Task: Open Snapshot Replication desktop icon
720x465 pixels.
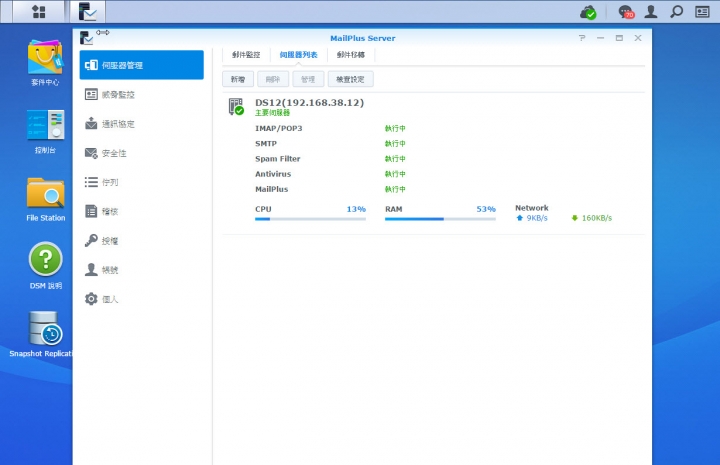Action: [x=41, y=334]
